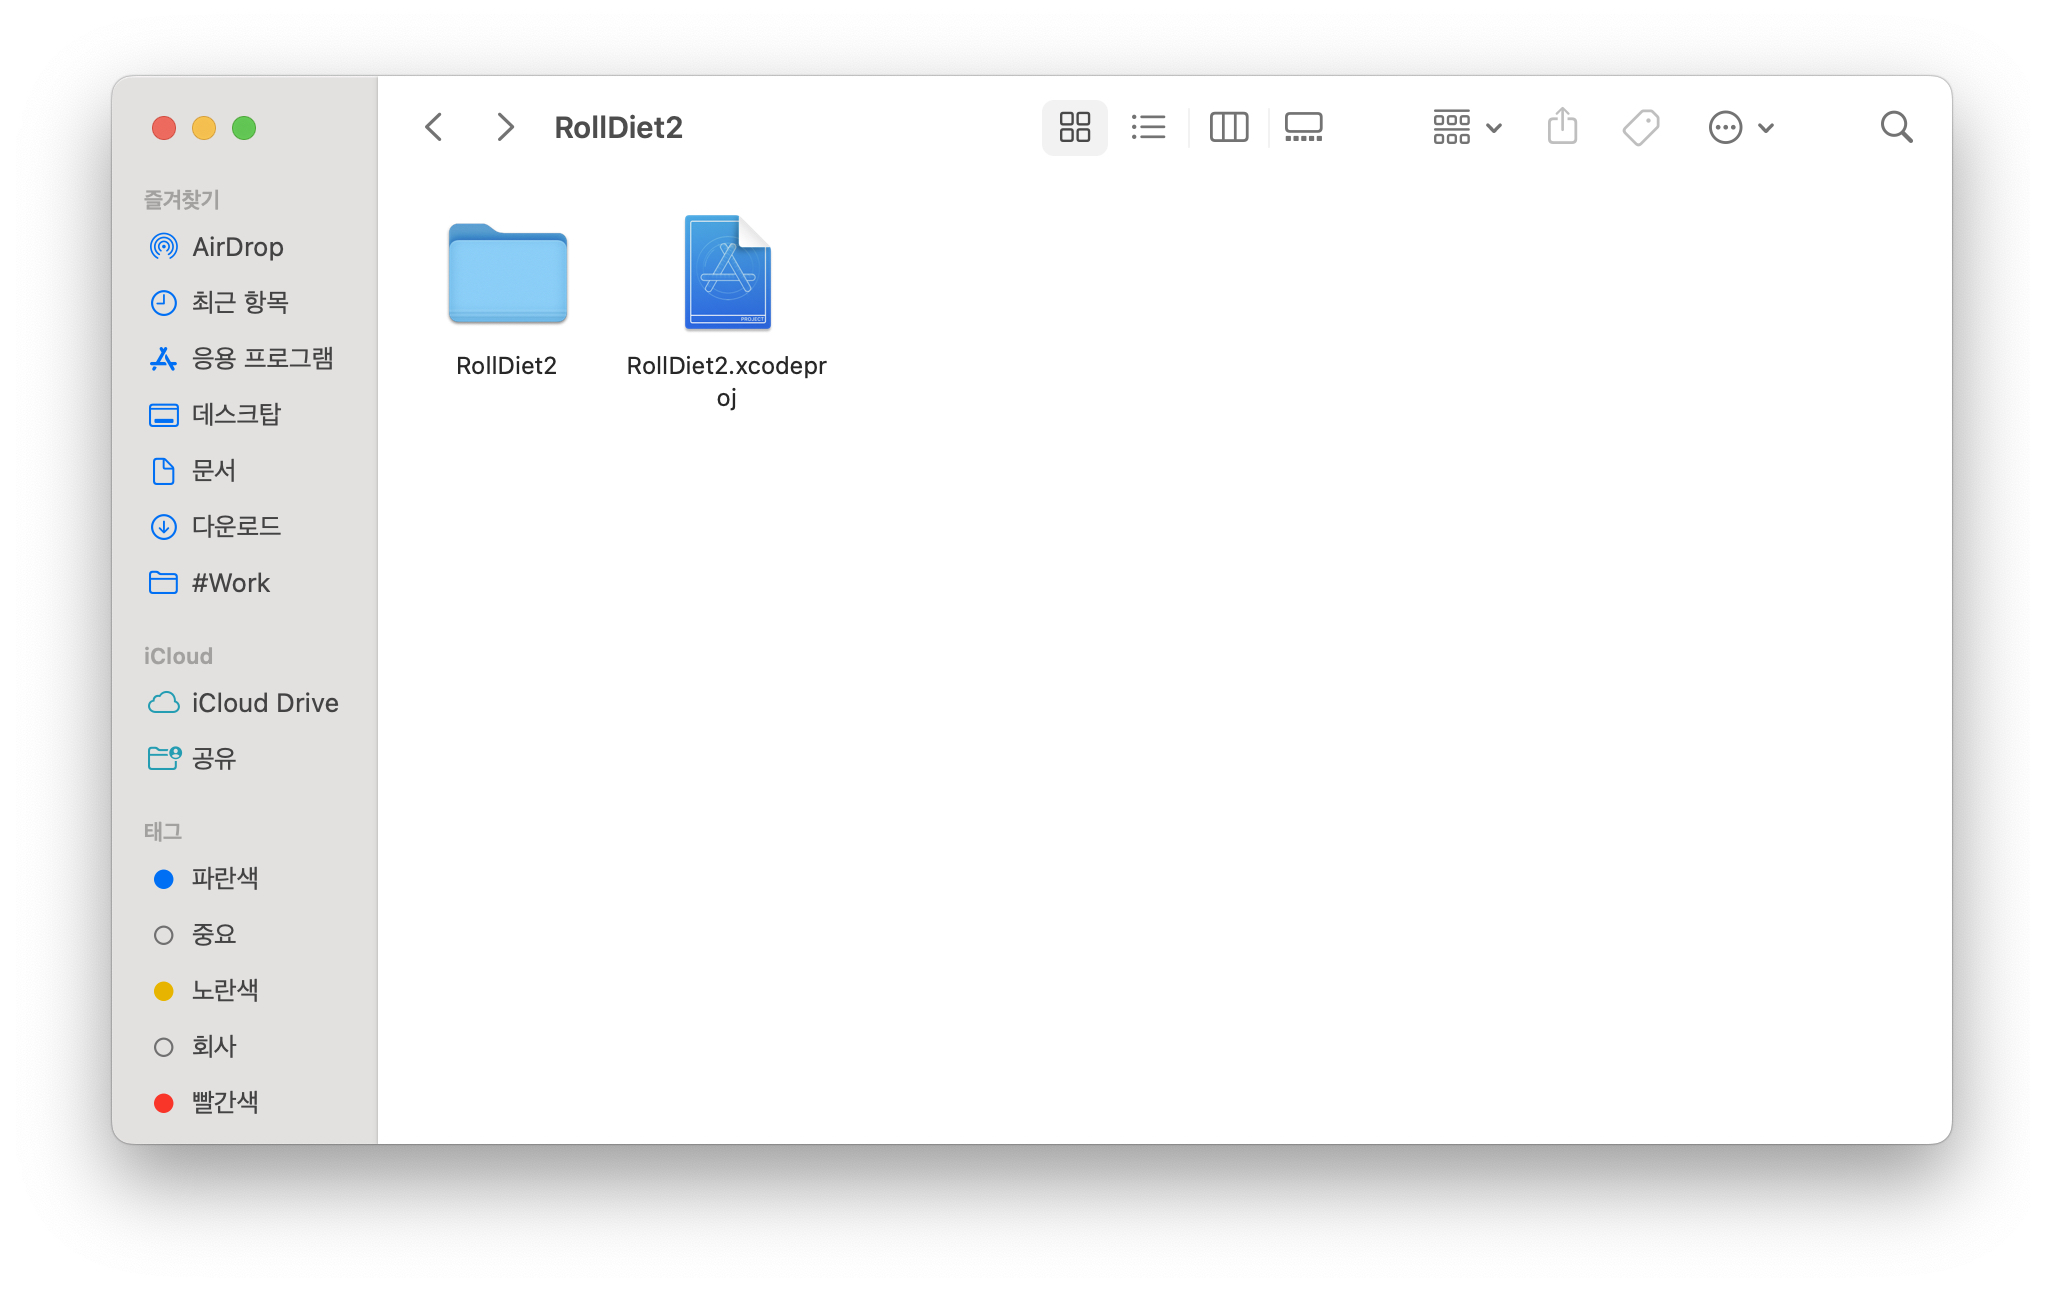Switch to list view

pyautogui.click(x=1148, y=127)
